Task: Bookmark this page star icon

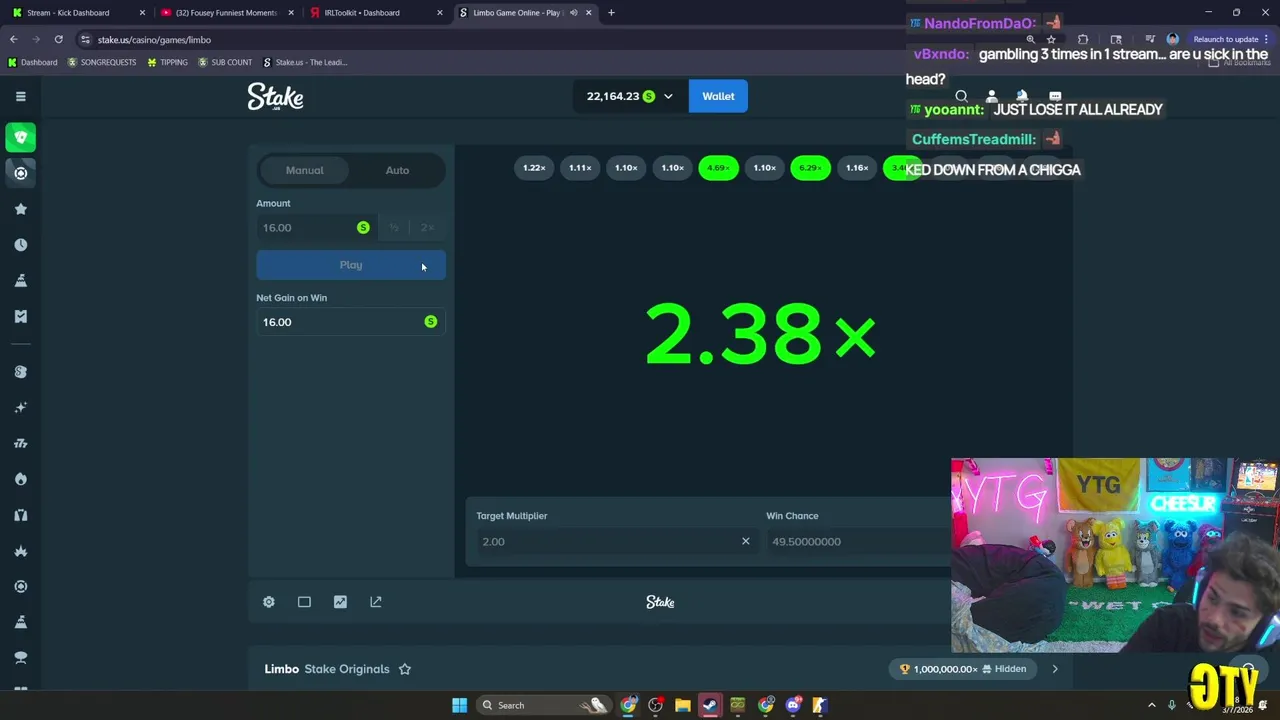Action: (1051, 39)
